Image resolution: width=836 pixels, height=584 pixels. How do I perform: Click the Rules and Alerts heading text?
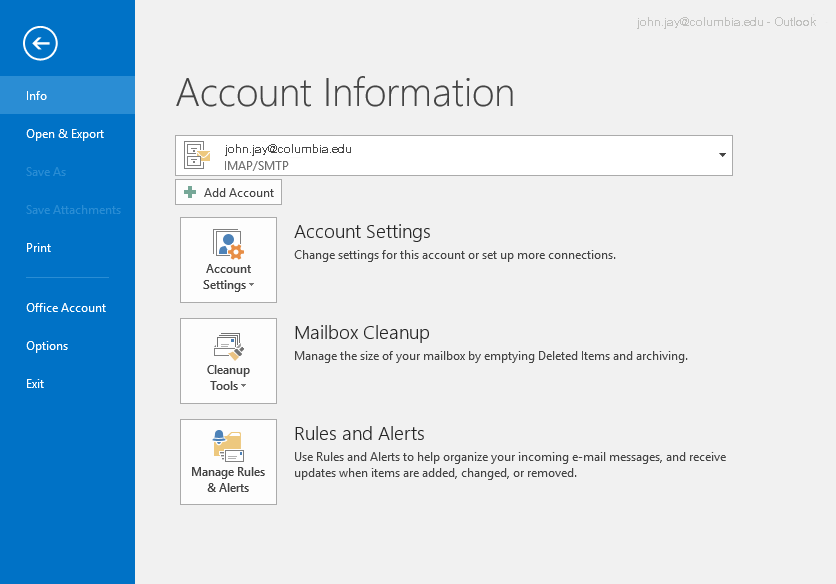[x=359, y=434]
